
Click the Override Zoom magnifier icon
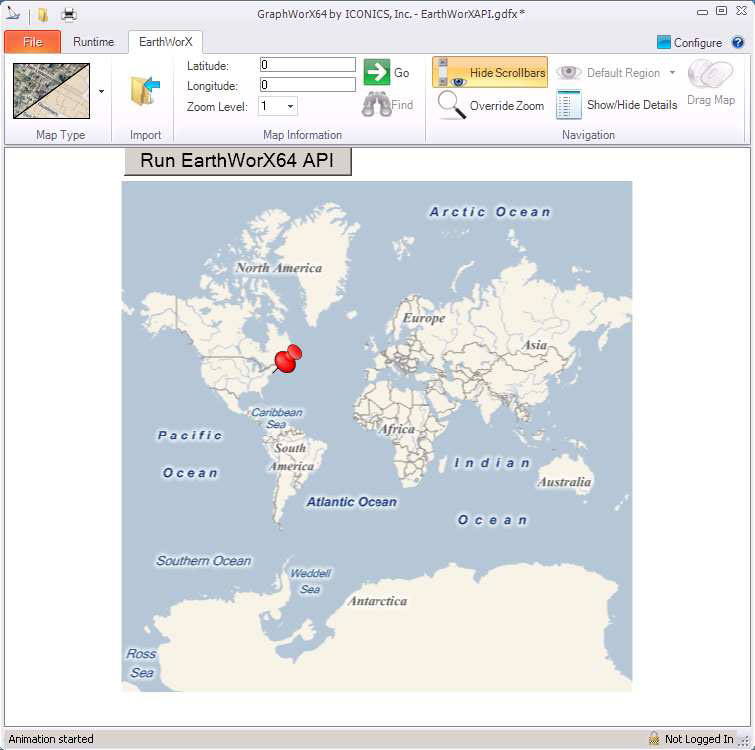[452, 105]
